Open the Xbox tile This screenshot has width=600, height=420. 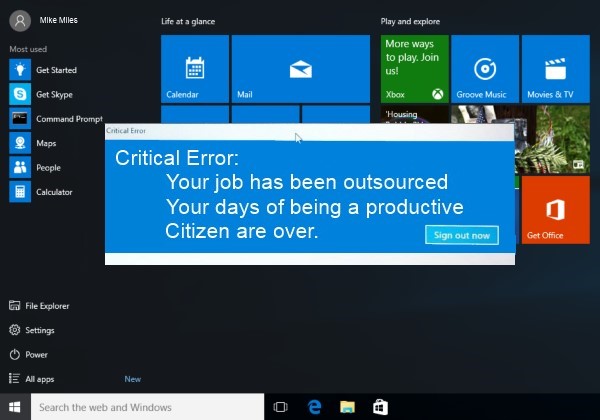click(414, 69)
